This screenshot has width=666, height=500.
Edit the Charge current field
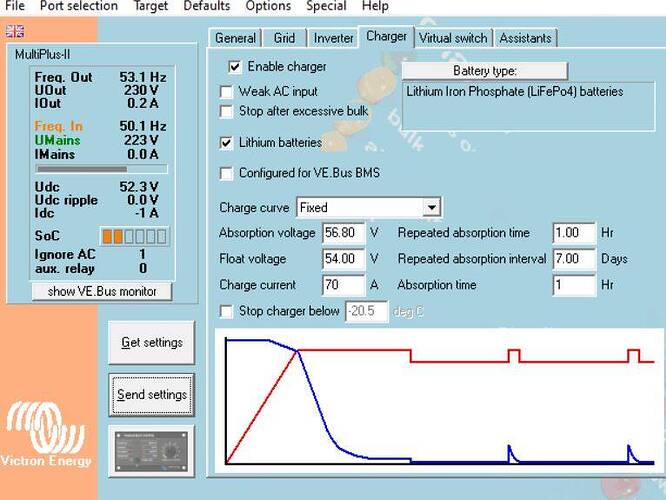click(x=344, y=285)
